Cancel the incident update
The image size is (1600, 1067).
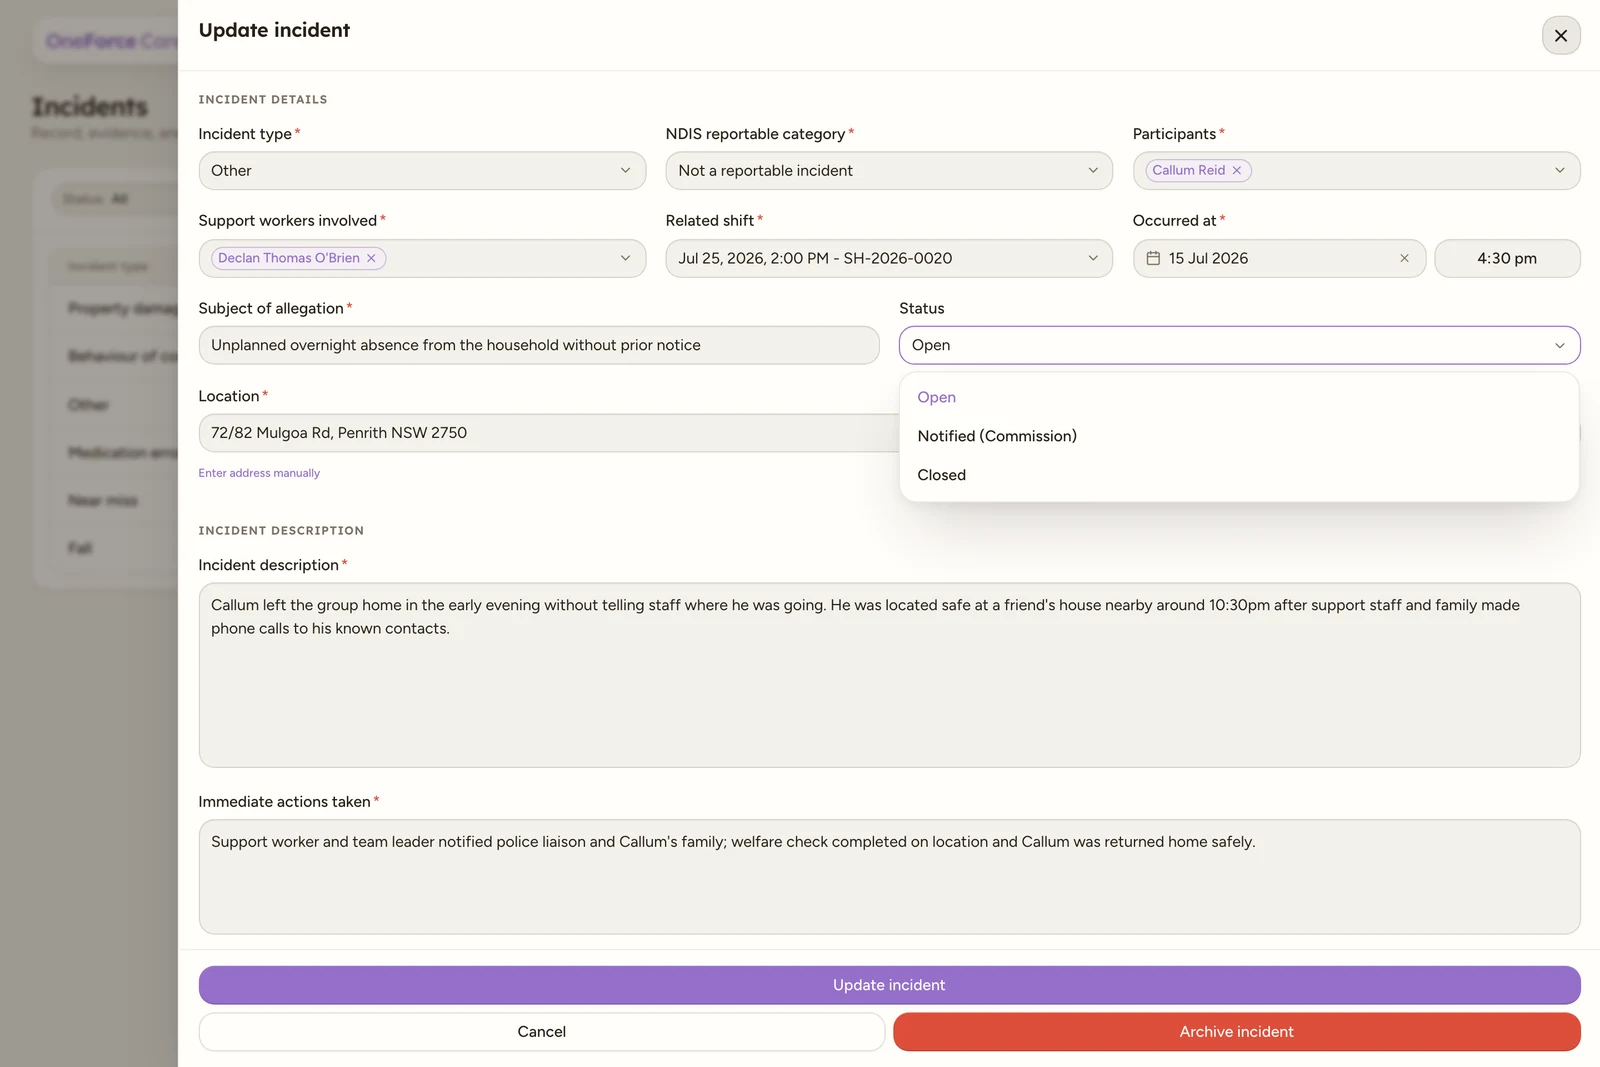pyautogui.click(x=542, y=1032)
